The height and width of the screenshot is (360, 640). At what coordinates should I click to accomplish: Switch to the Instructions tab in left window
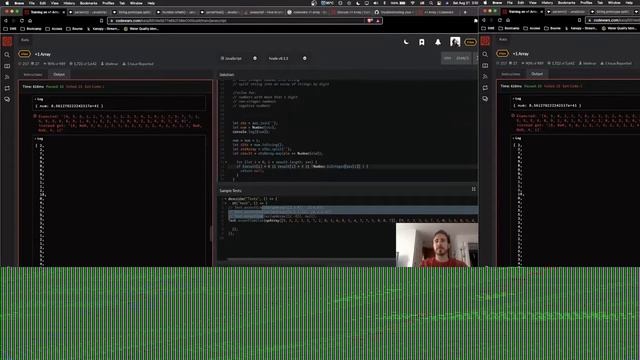coord(33,75)
